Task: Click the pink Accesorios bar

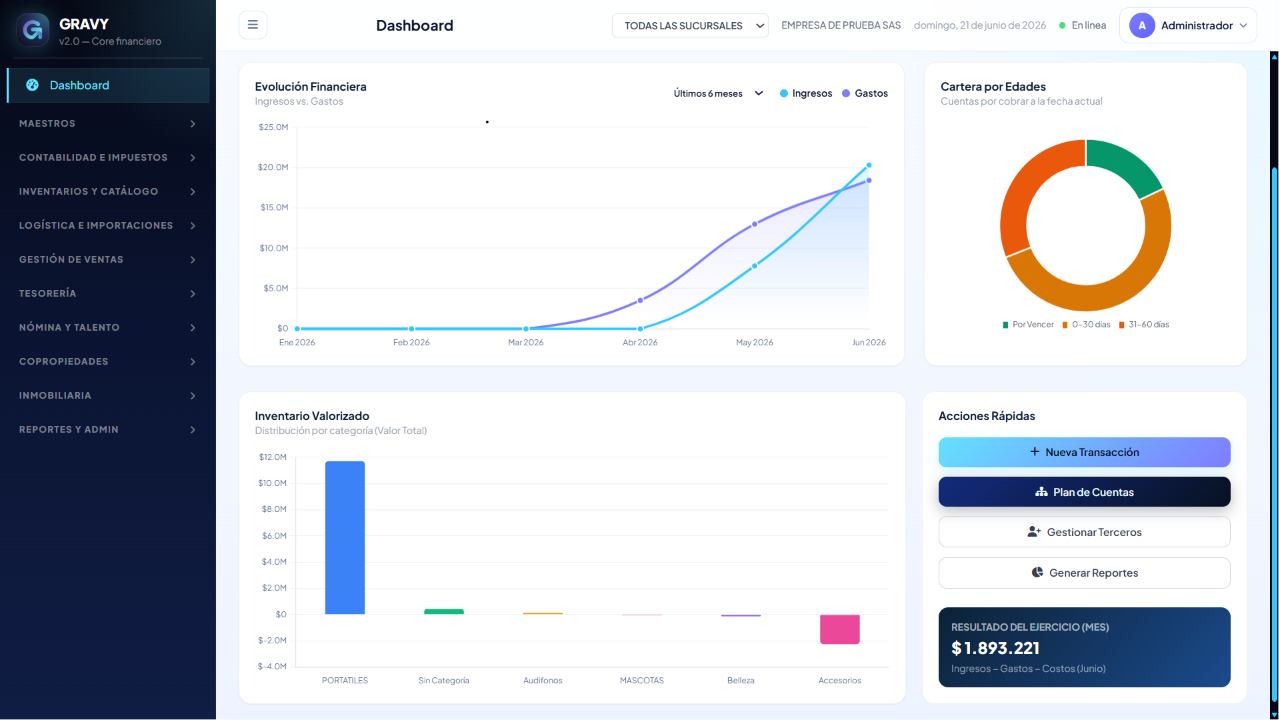Action: [840, 629]
